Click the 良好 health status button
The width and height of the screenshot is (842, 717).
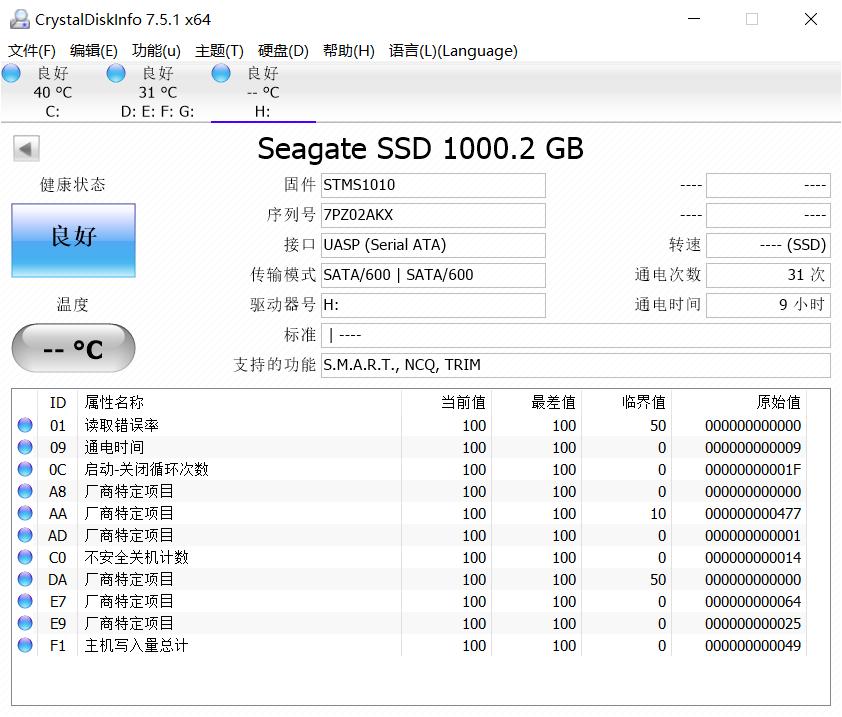(72, 240)
